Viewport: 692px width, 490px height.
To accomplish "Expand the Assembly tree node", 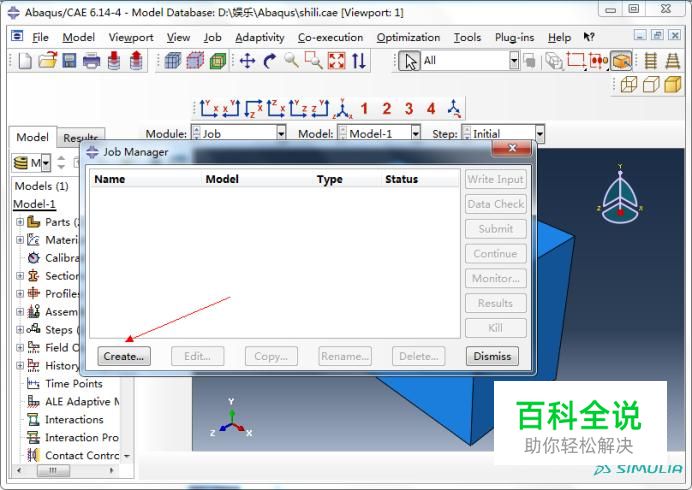I will pos(20,312).
